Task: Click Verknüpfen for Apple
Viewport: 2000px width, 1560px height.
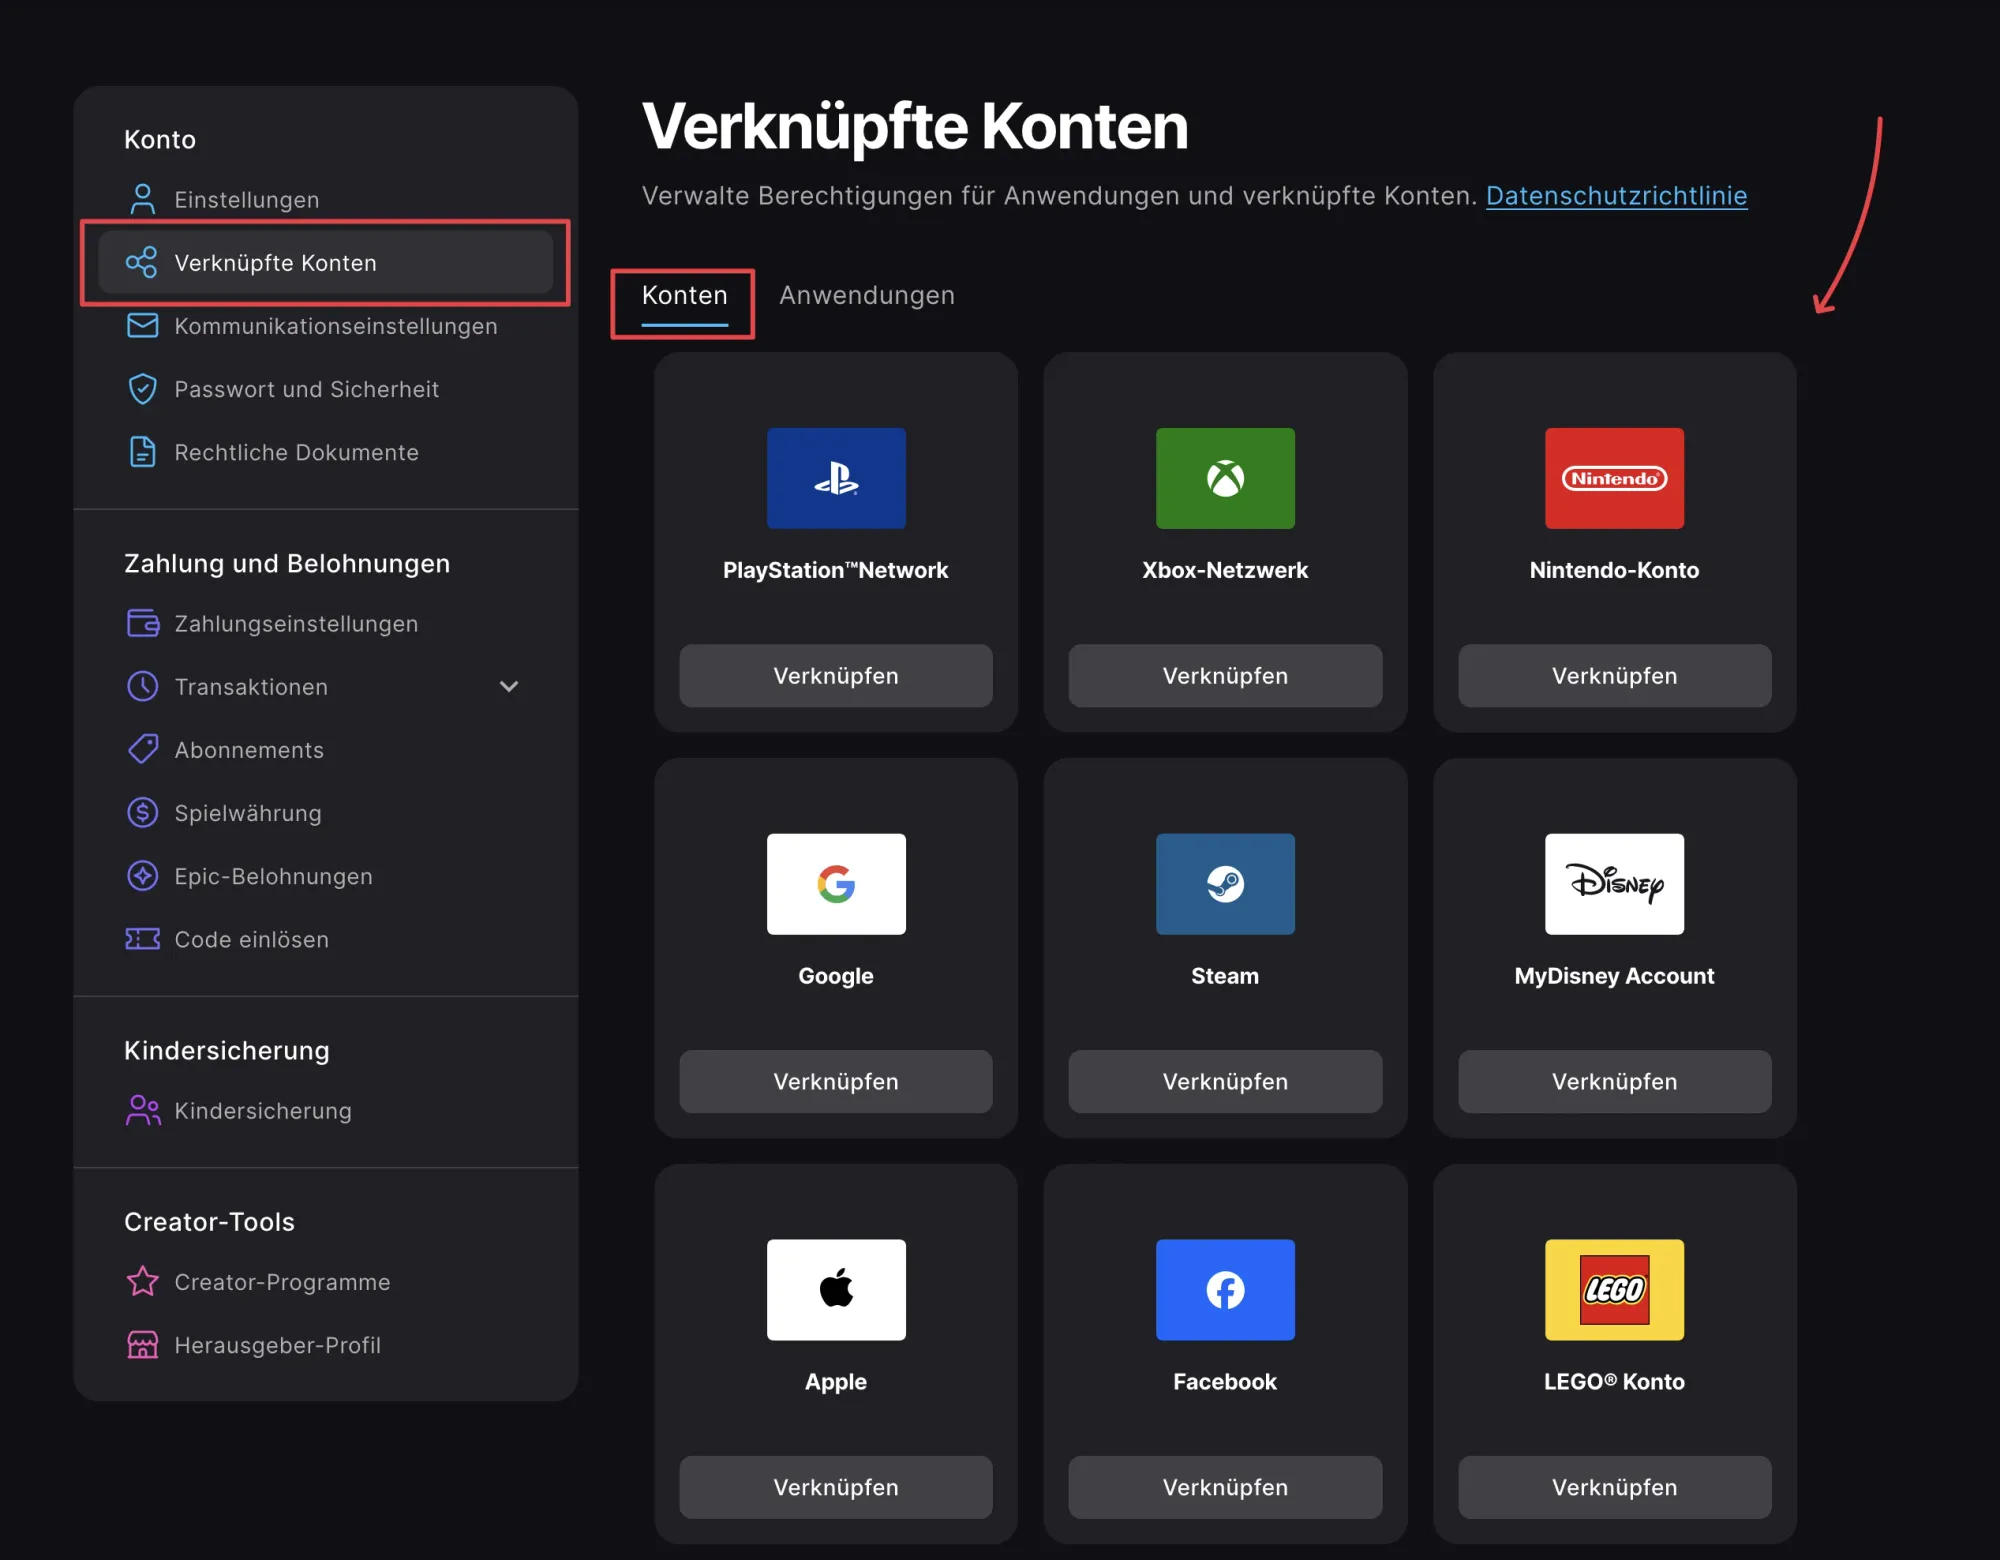Action: [836, 1487]
